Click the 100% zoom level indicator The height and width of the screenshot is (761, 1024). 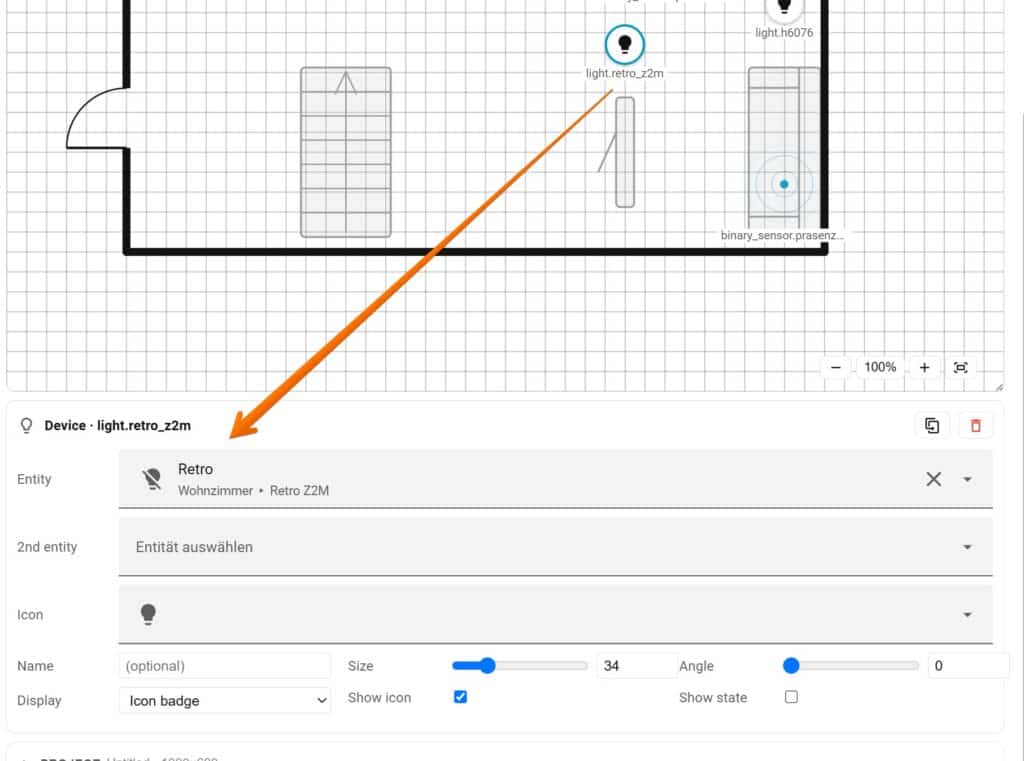(x=880, y=367)
